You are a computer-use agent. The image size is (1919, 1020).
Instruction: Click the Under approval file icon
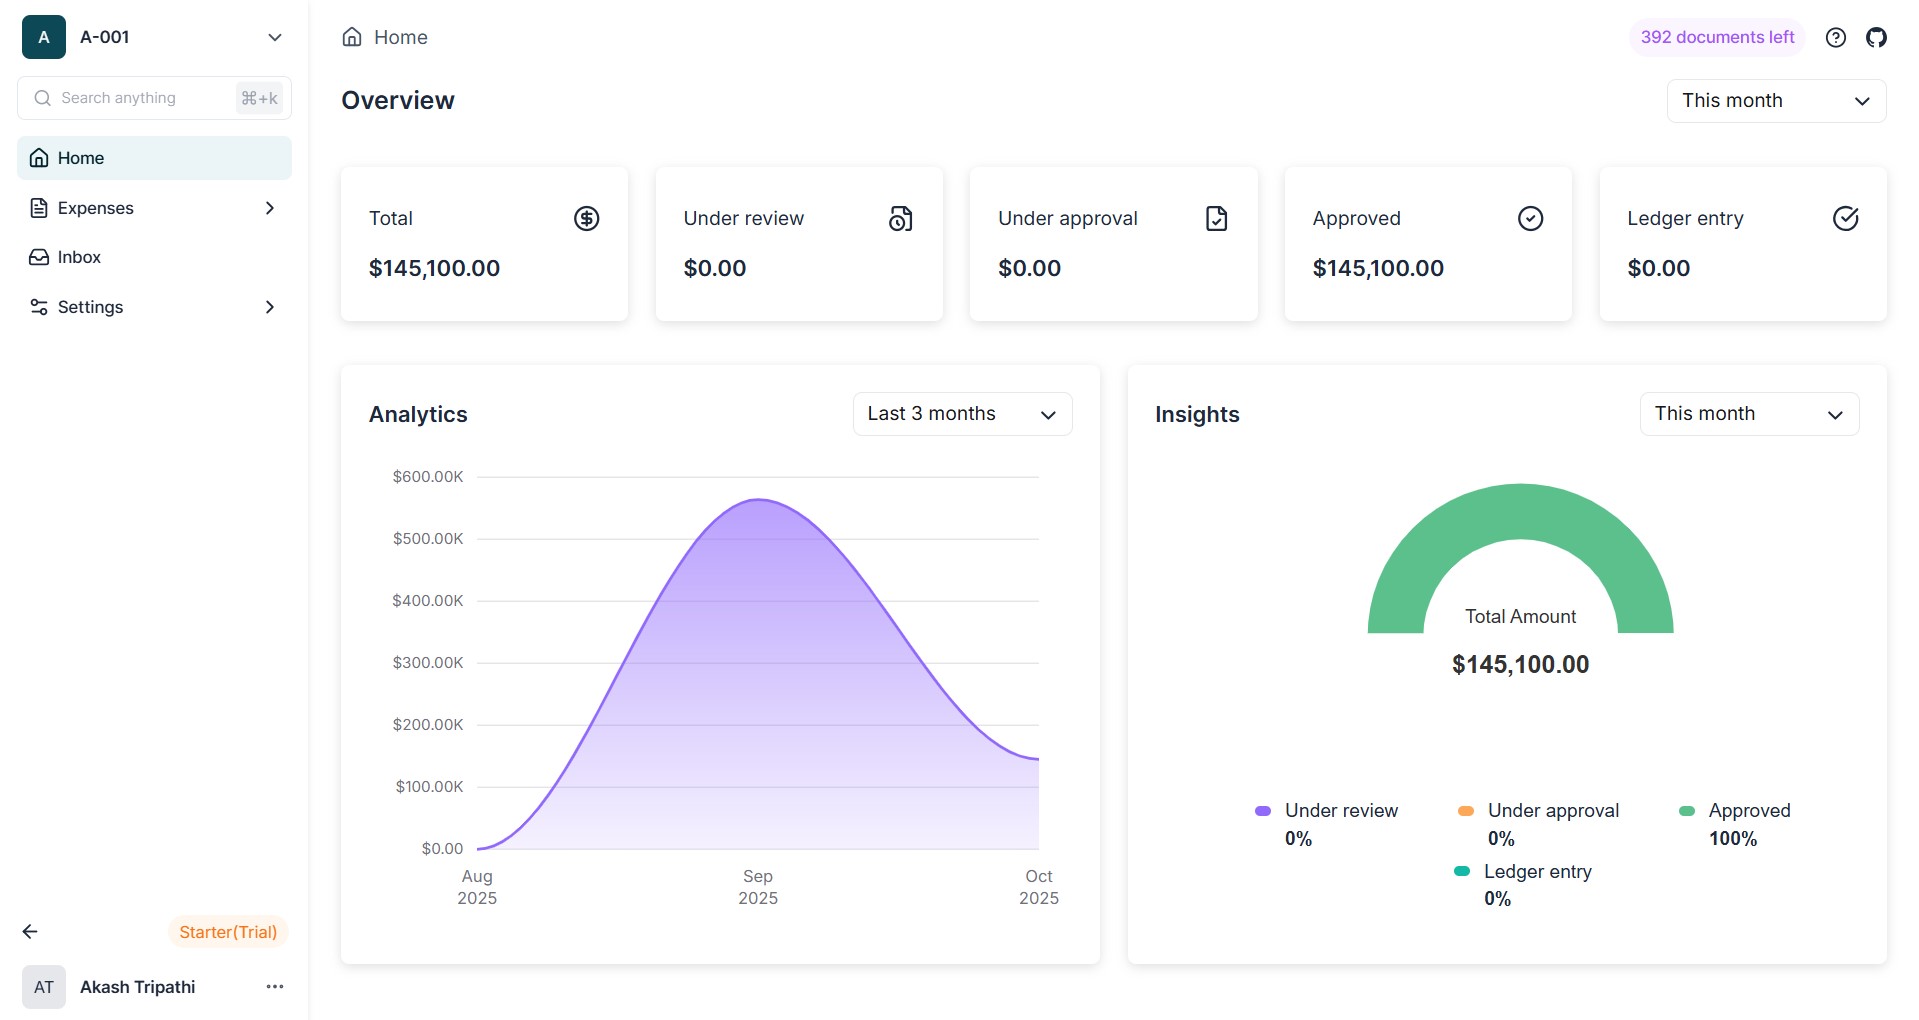(1216, 218)
